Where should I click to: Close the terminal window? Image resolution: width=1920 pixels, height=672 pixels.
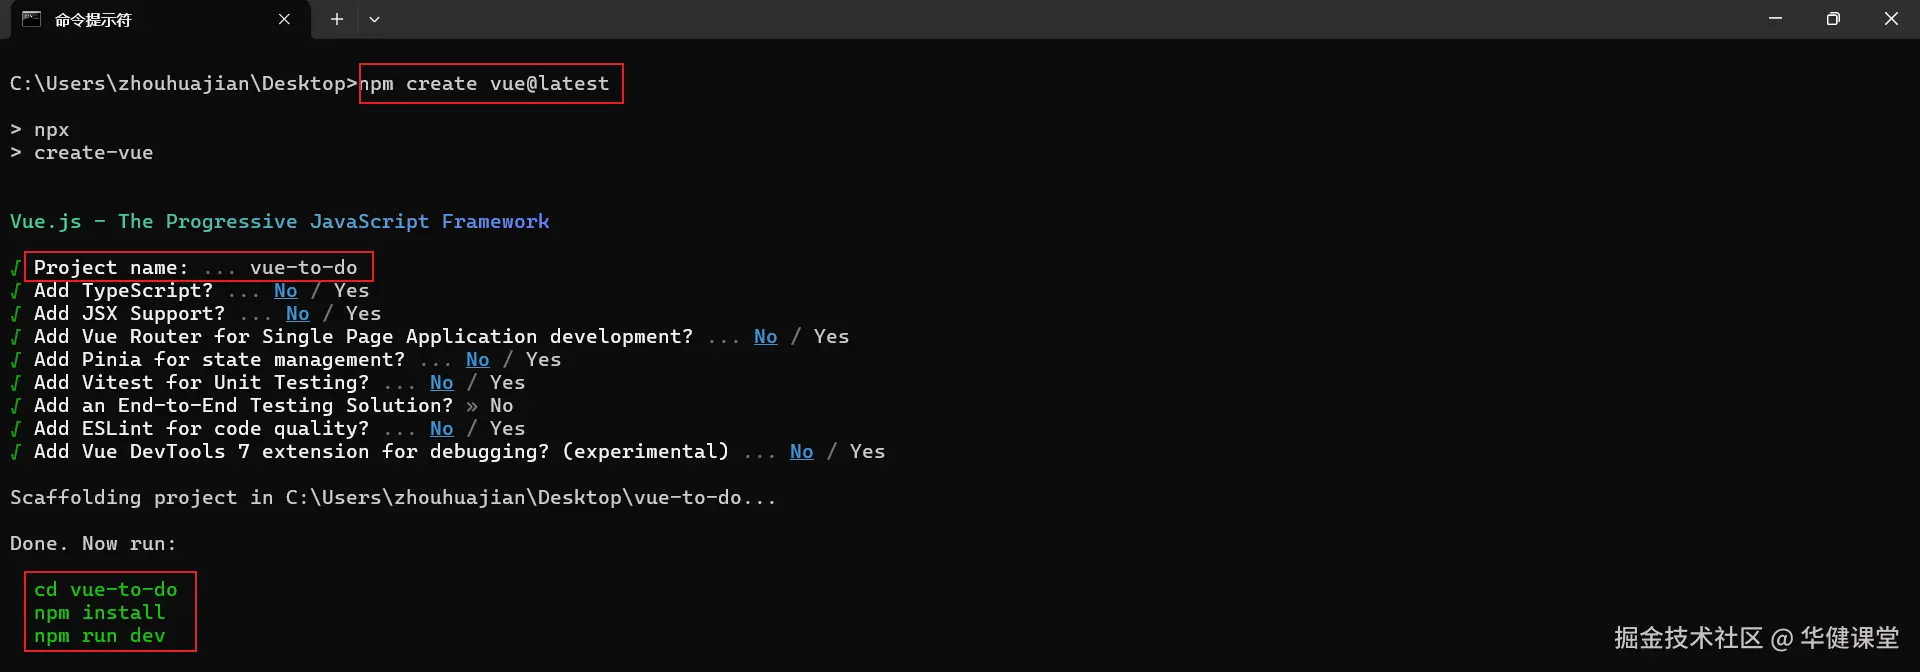click(x=1891, y=19)
